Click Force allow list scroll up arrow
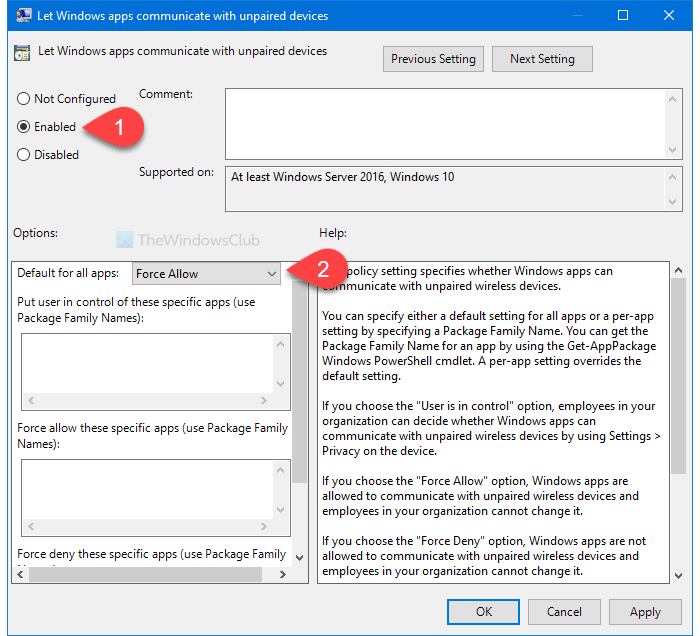This screenshot has width=700, height=636. [x=281, y=470]
